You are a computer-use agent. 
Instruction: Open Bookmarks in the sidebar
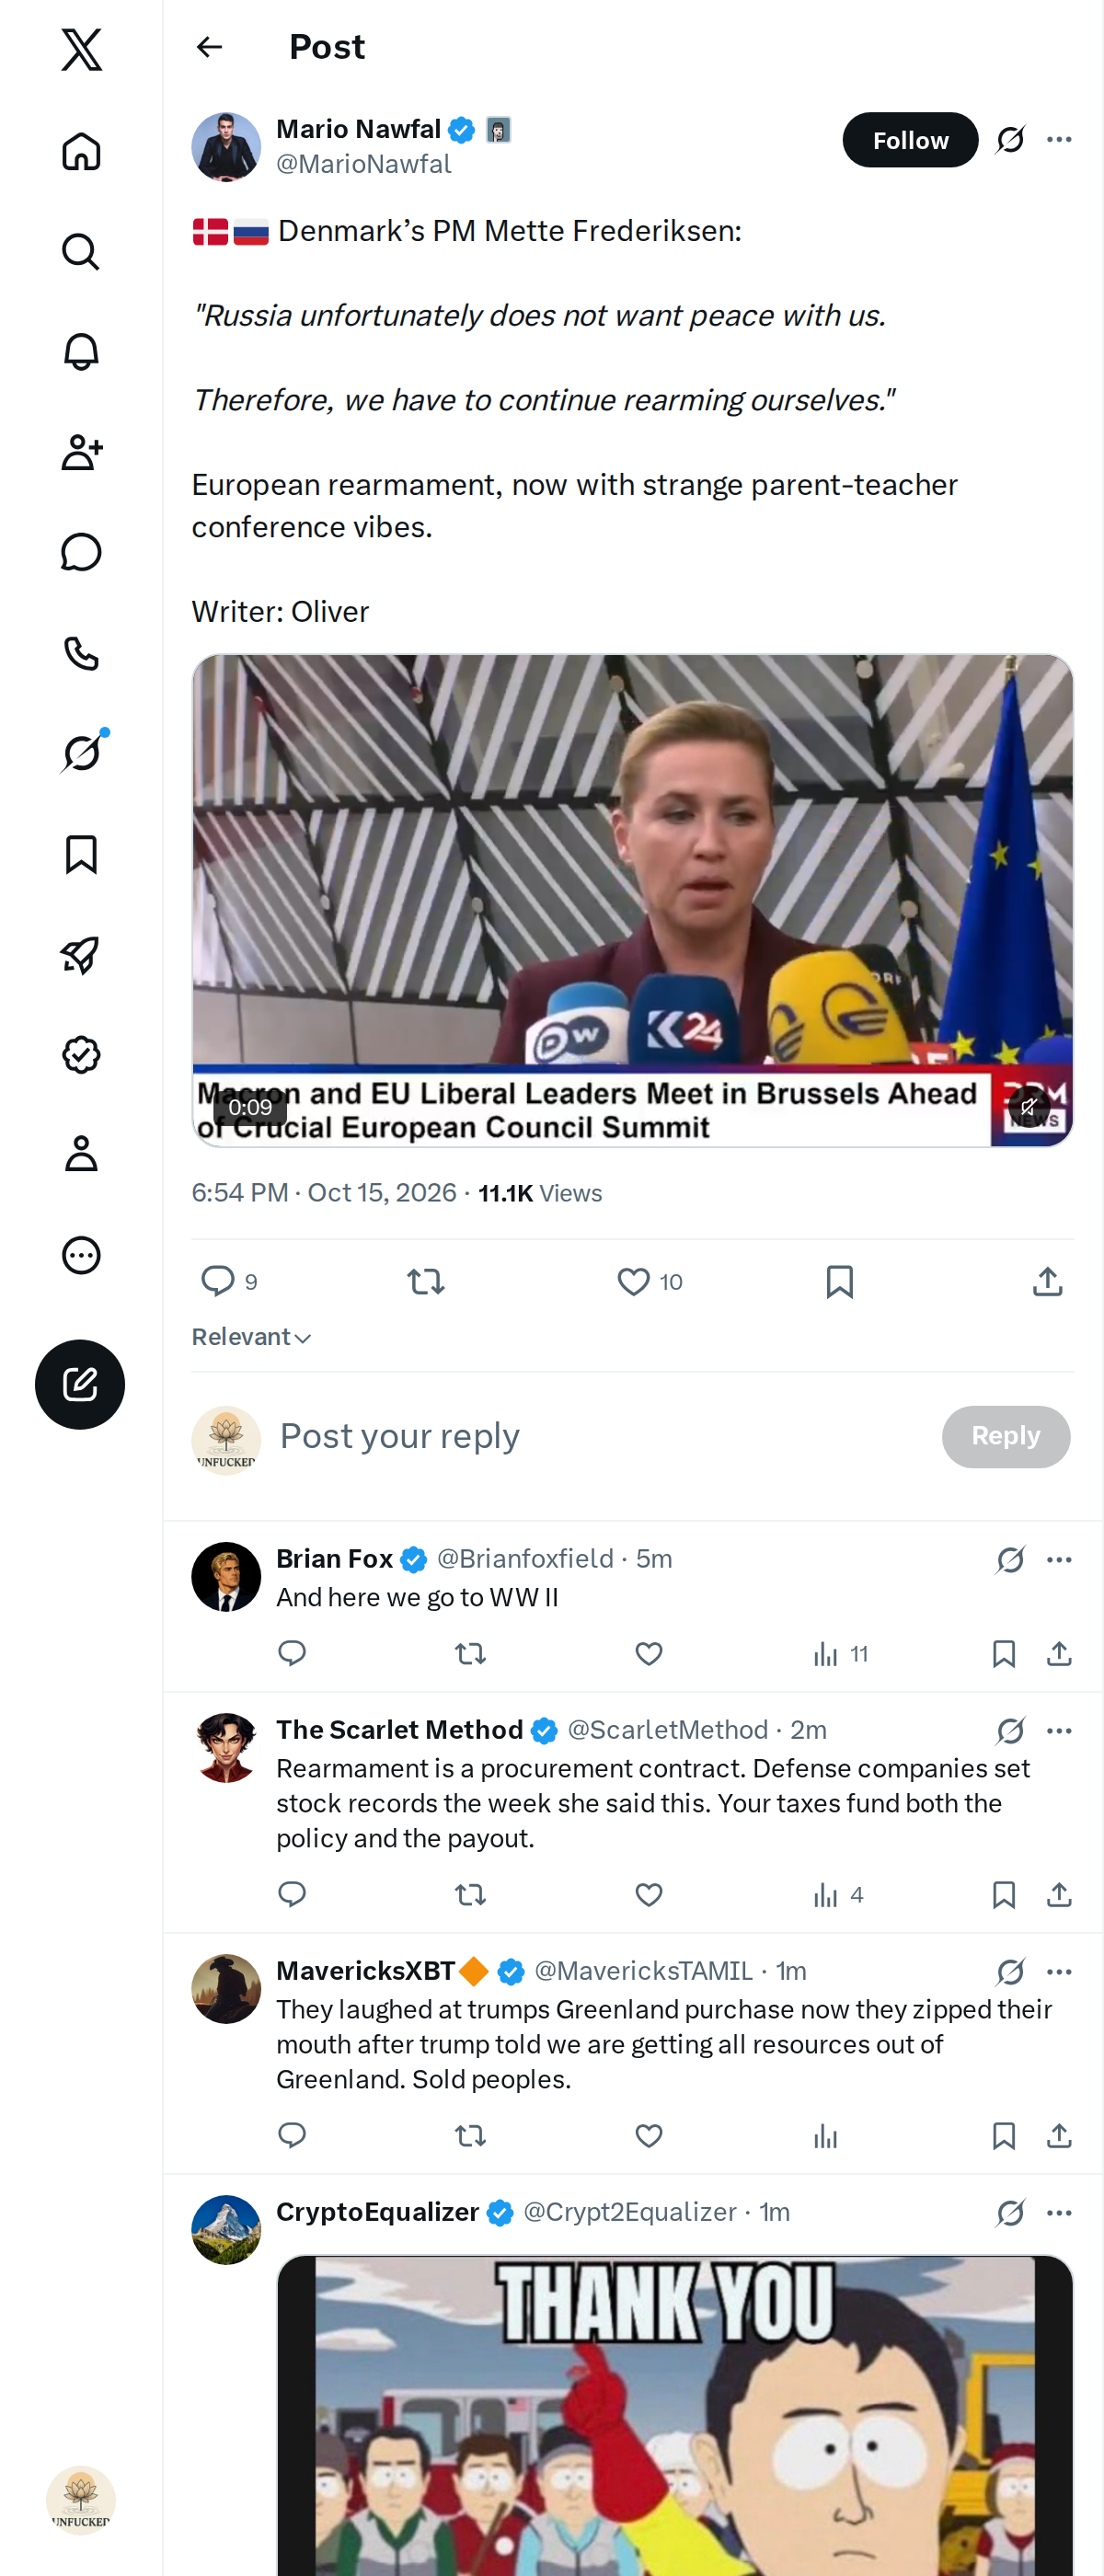(x=81, y=854)
